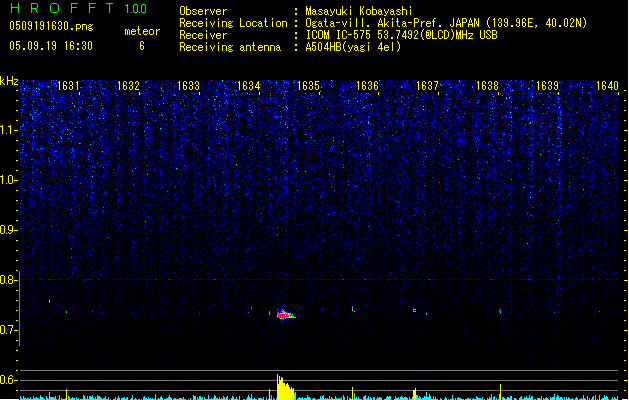The height and width of the screenshot is (400, 629).
Task: Click the tall yellow signal peak in level graph
Action: pos(285,387)
